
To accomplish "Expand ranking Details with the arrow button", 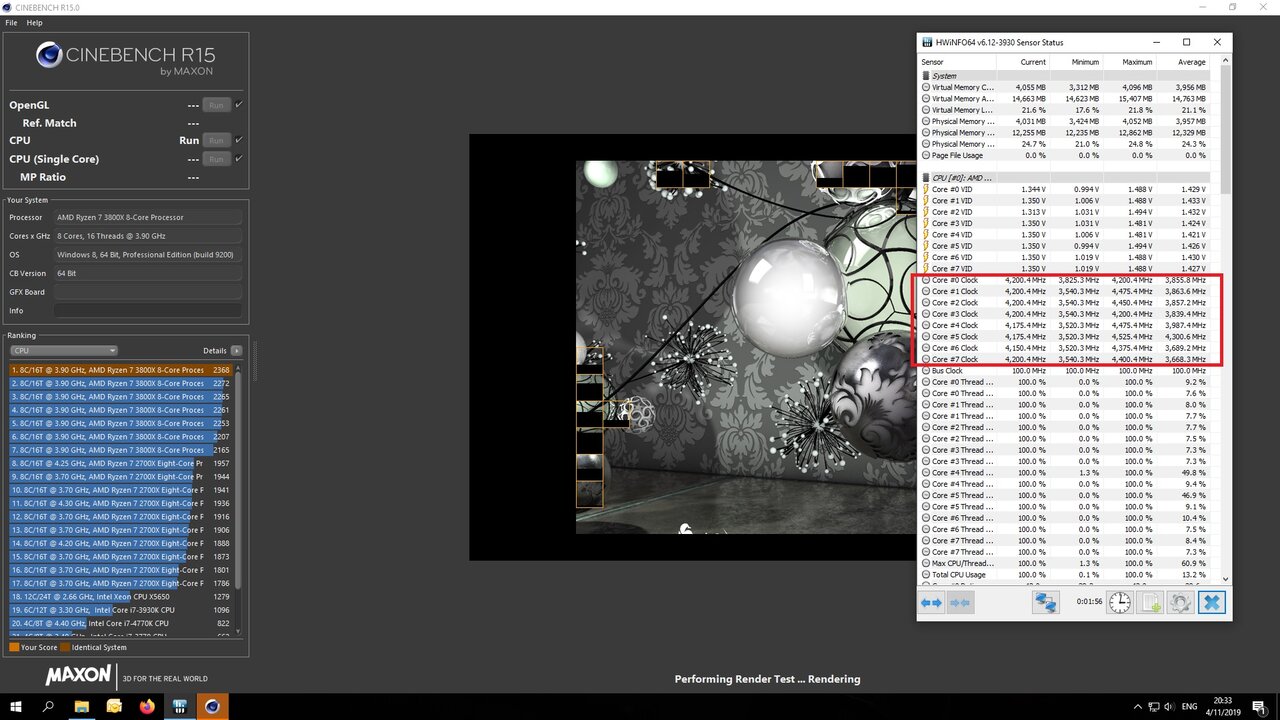I will pos(236,351).
